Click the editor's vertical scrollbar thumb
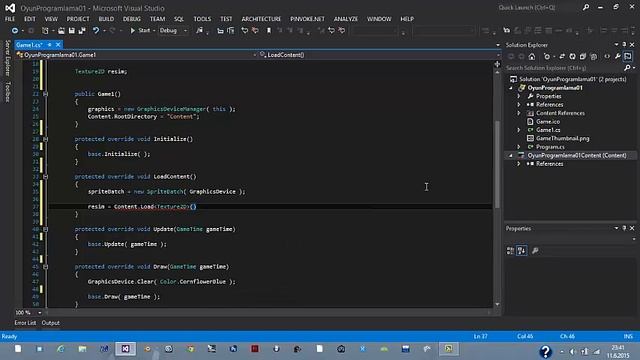 497,164
